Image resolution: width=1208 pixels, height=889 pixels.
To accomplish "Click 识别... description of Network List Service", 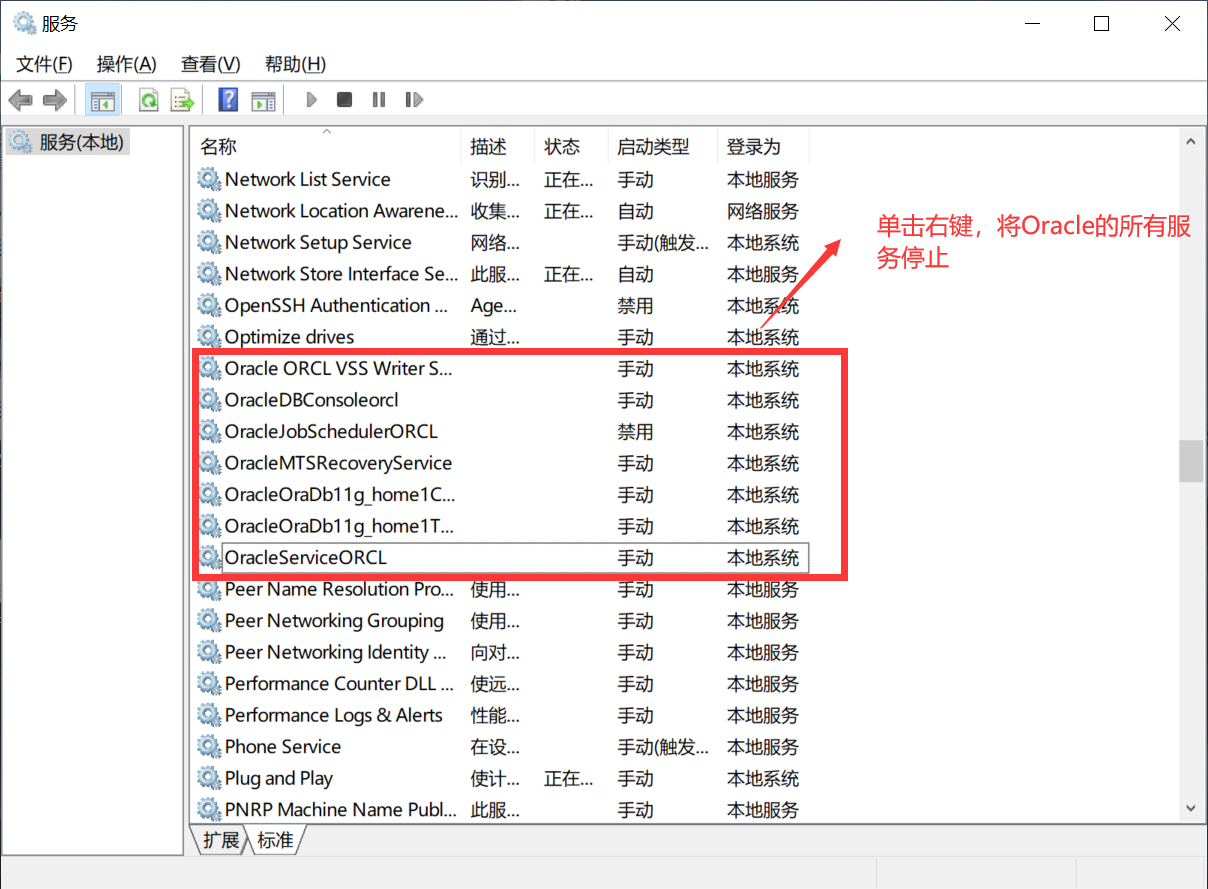I will click(x=495, y=180).
